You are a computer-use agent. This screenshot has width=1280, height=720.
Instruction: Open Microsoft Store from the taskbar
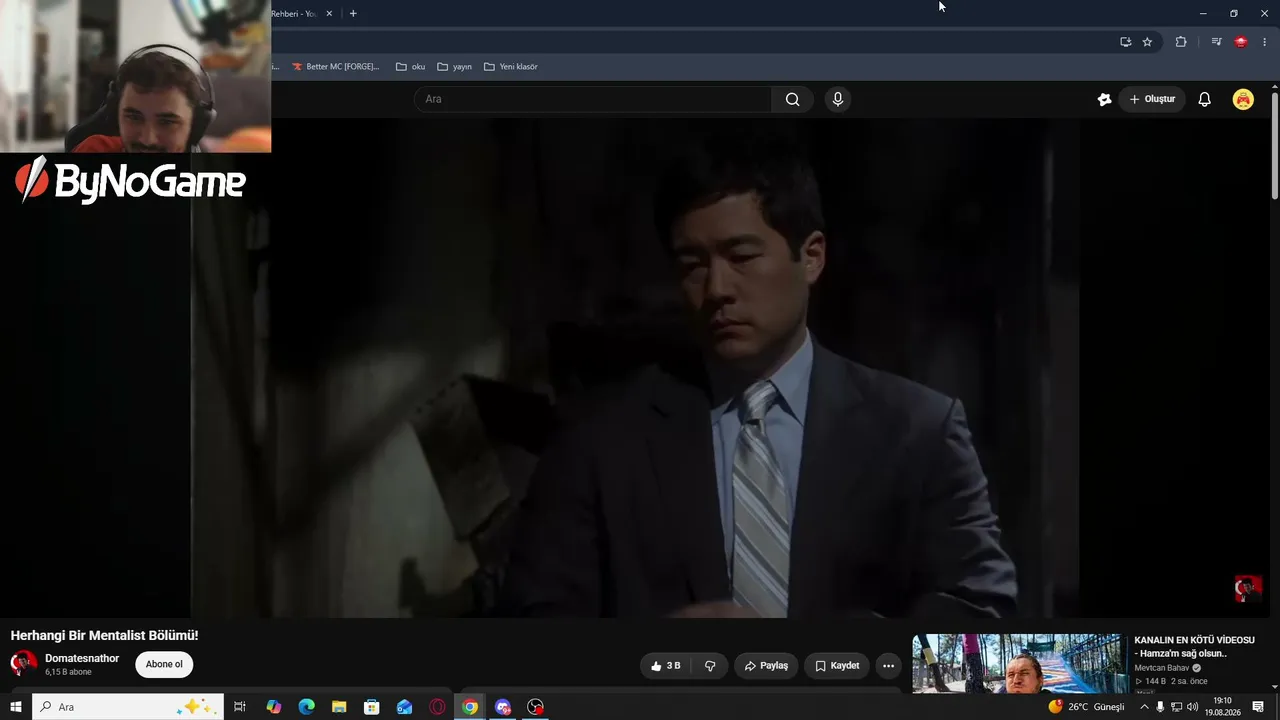click(x=372, y=707)
